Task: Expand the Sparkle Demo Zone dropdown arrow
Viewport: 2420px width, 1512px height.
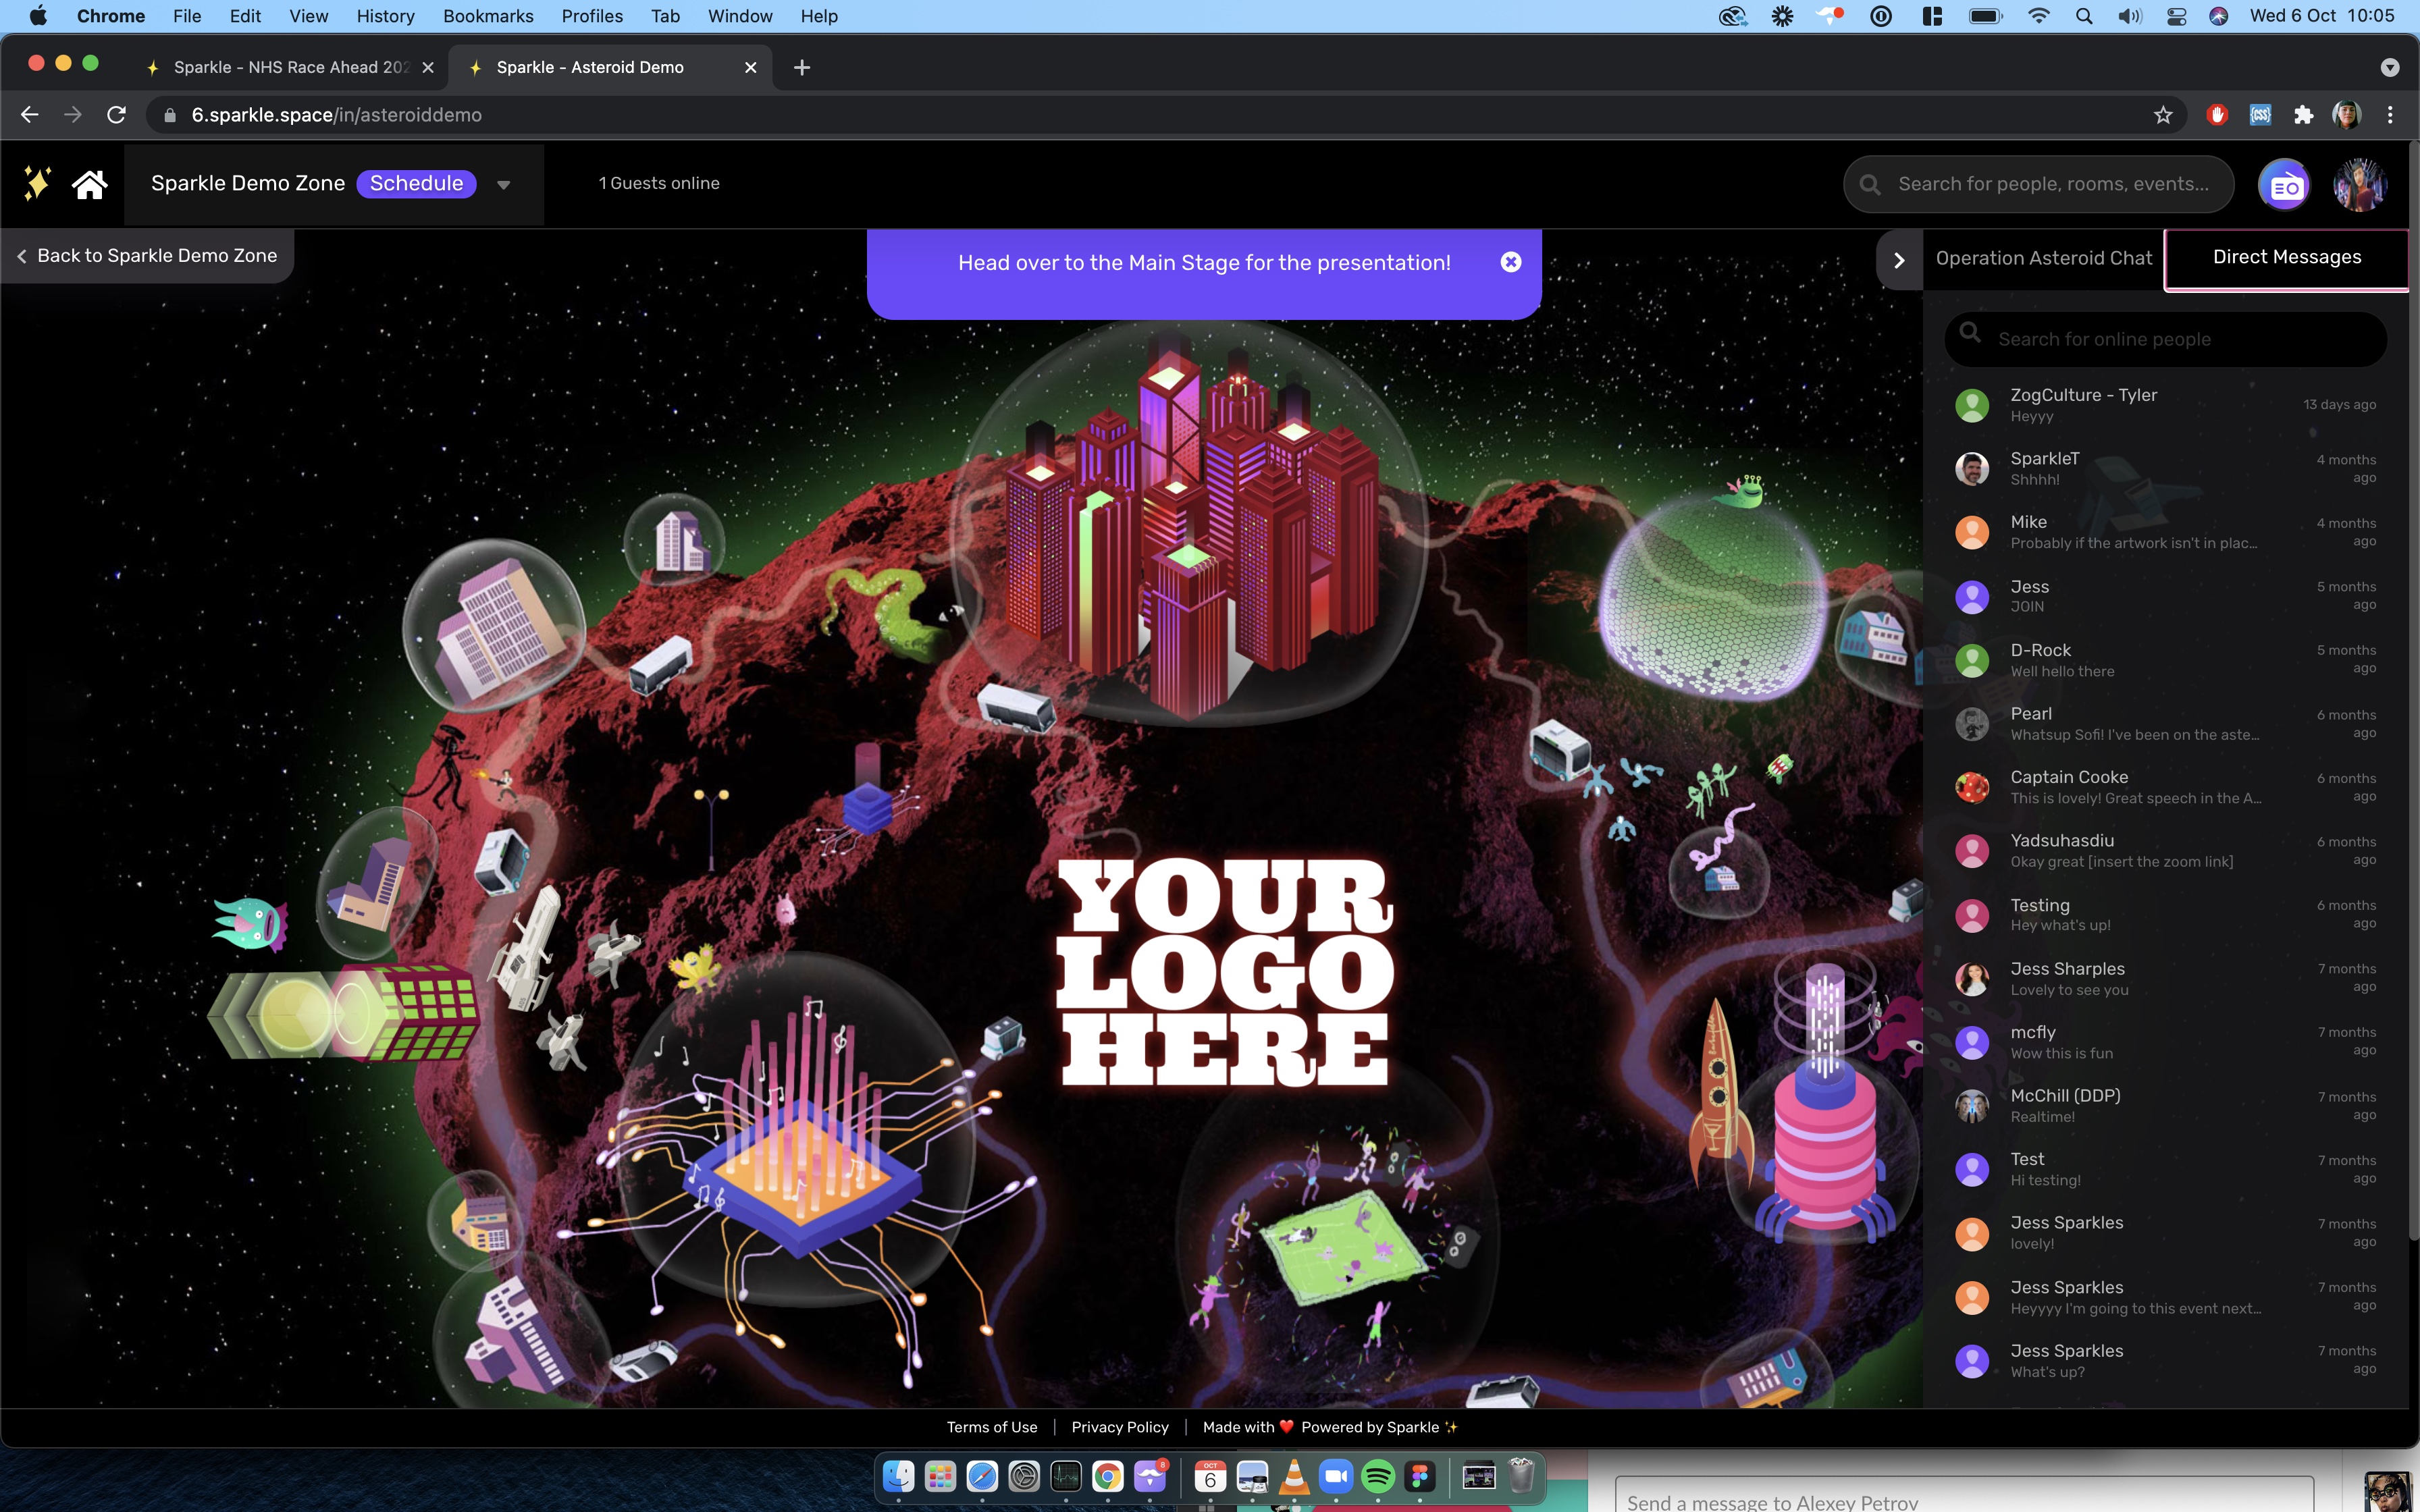Action: coord(504,185)
